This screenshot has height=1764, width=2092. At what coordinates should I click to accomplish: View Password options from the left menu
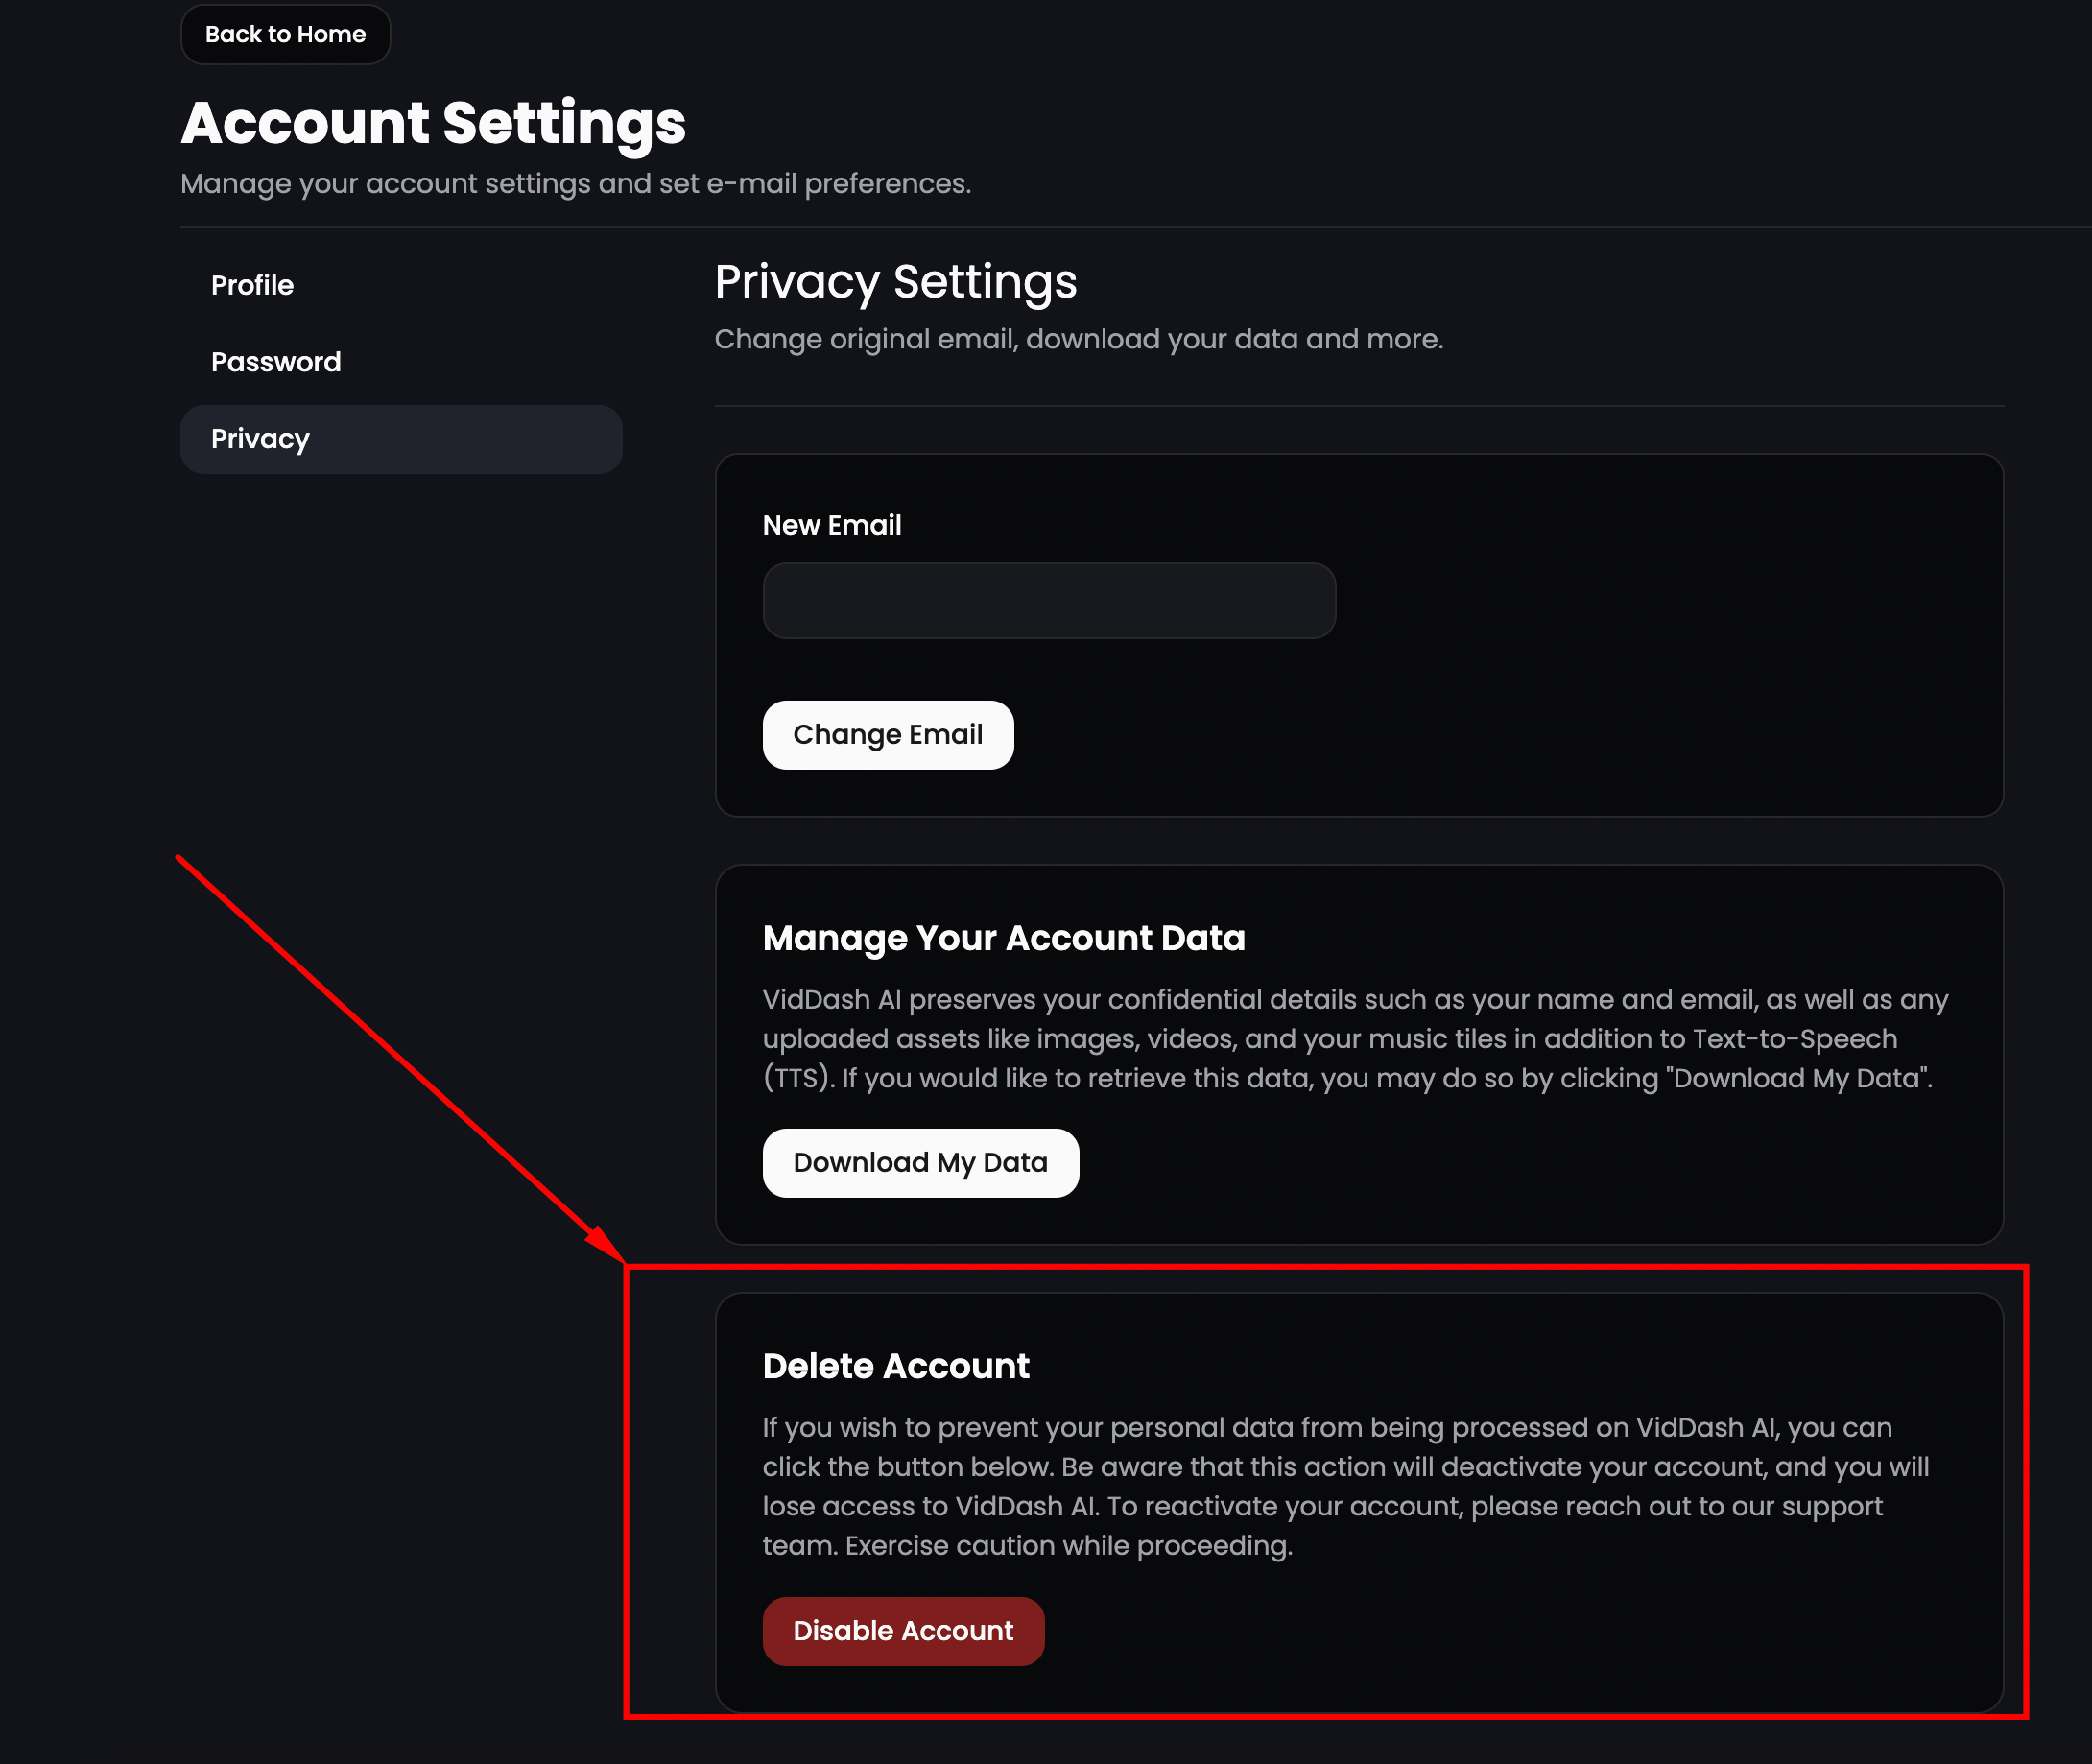[x=276, y=361]
